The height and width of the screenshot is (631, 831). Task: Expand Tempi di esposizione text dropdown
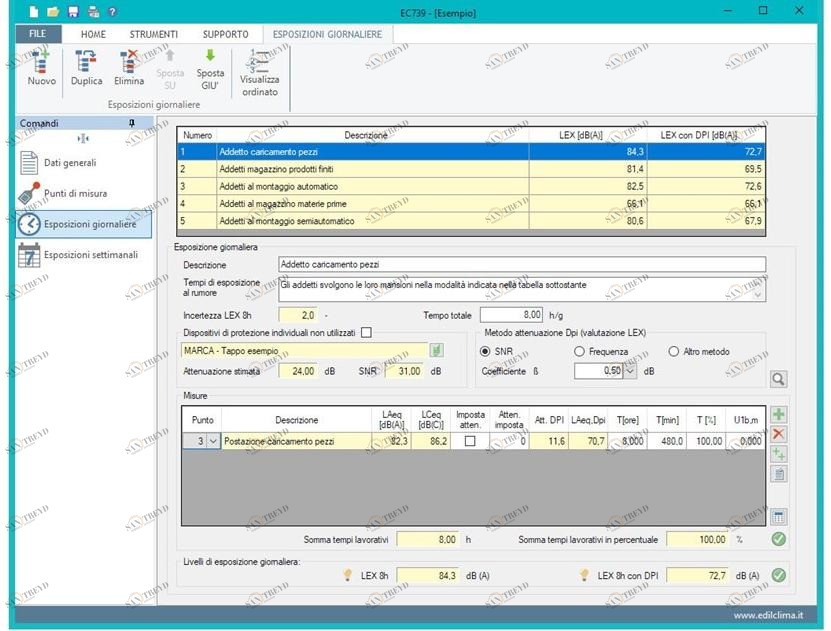coord(759,294)
